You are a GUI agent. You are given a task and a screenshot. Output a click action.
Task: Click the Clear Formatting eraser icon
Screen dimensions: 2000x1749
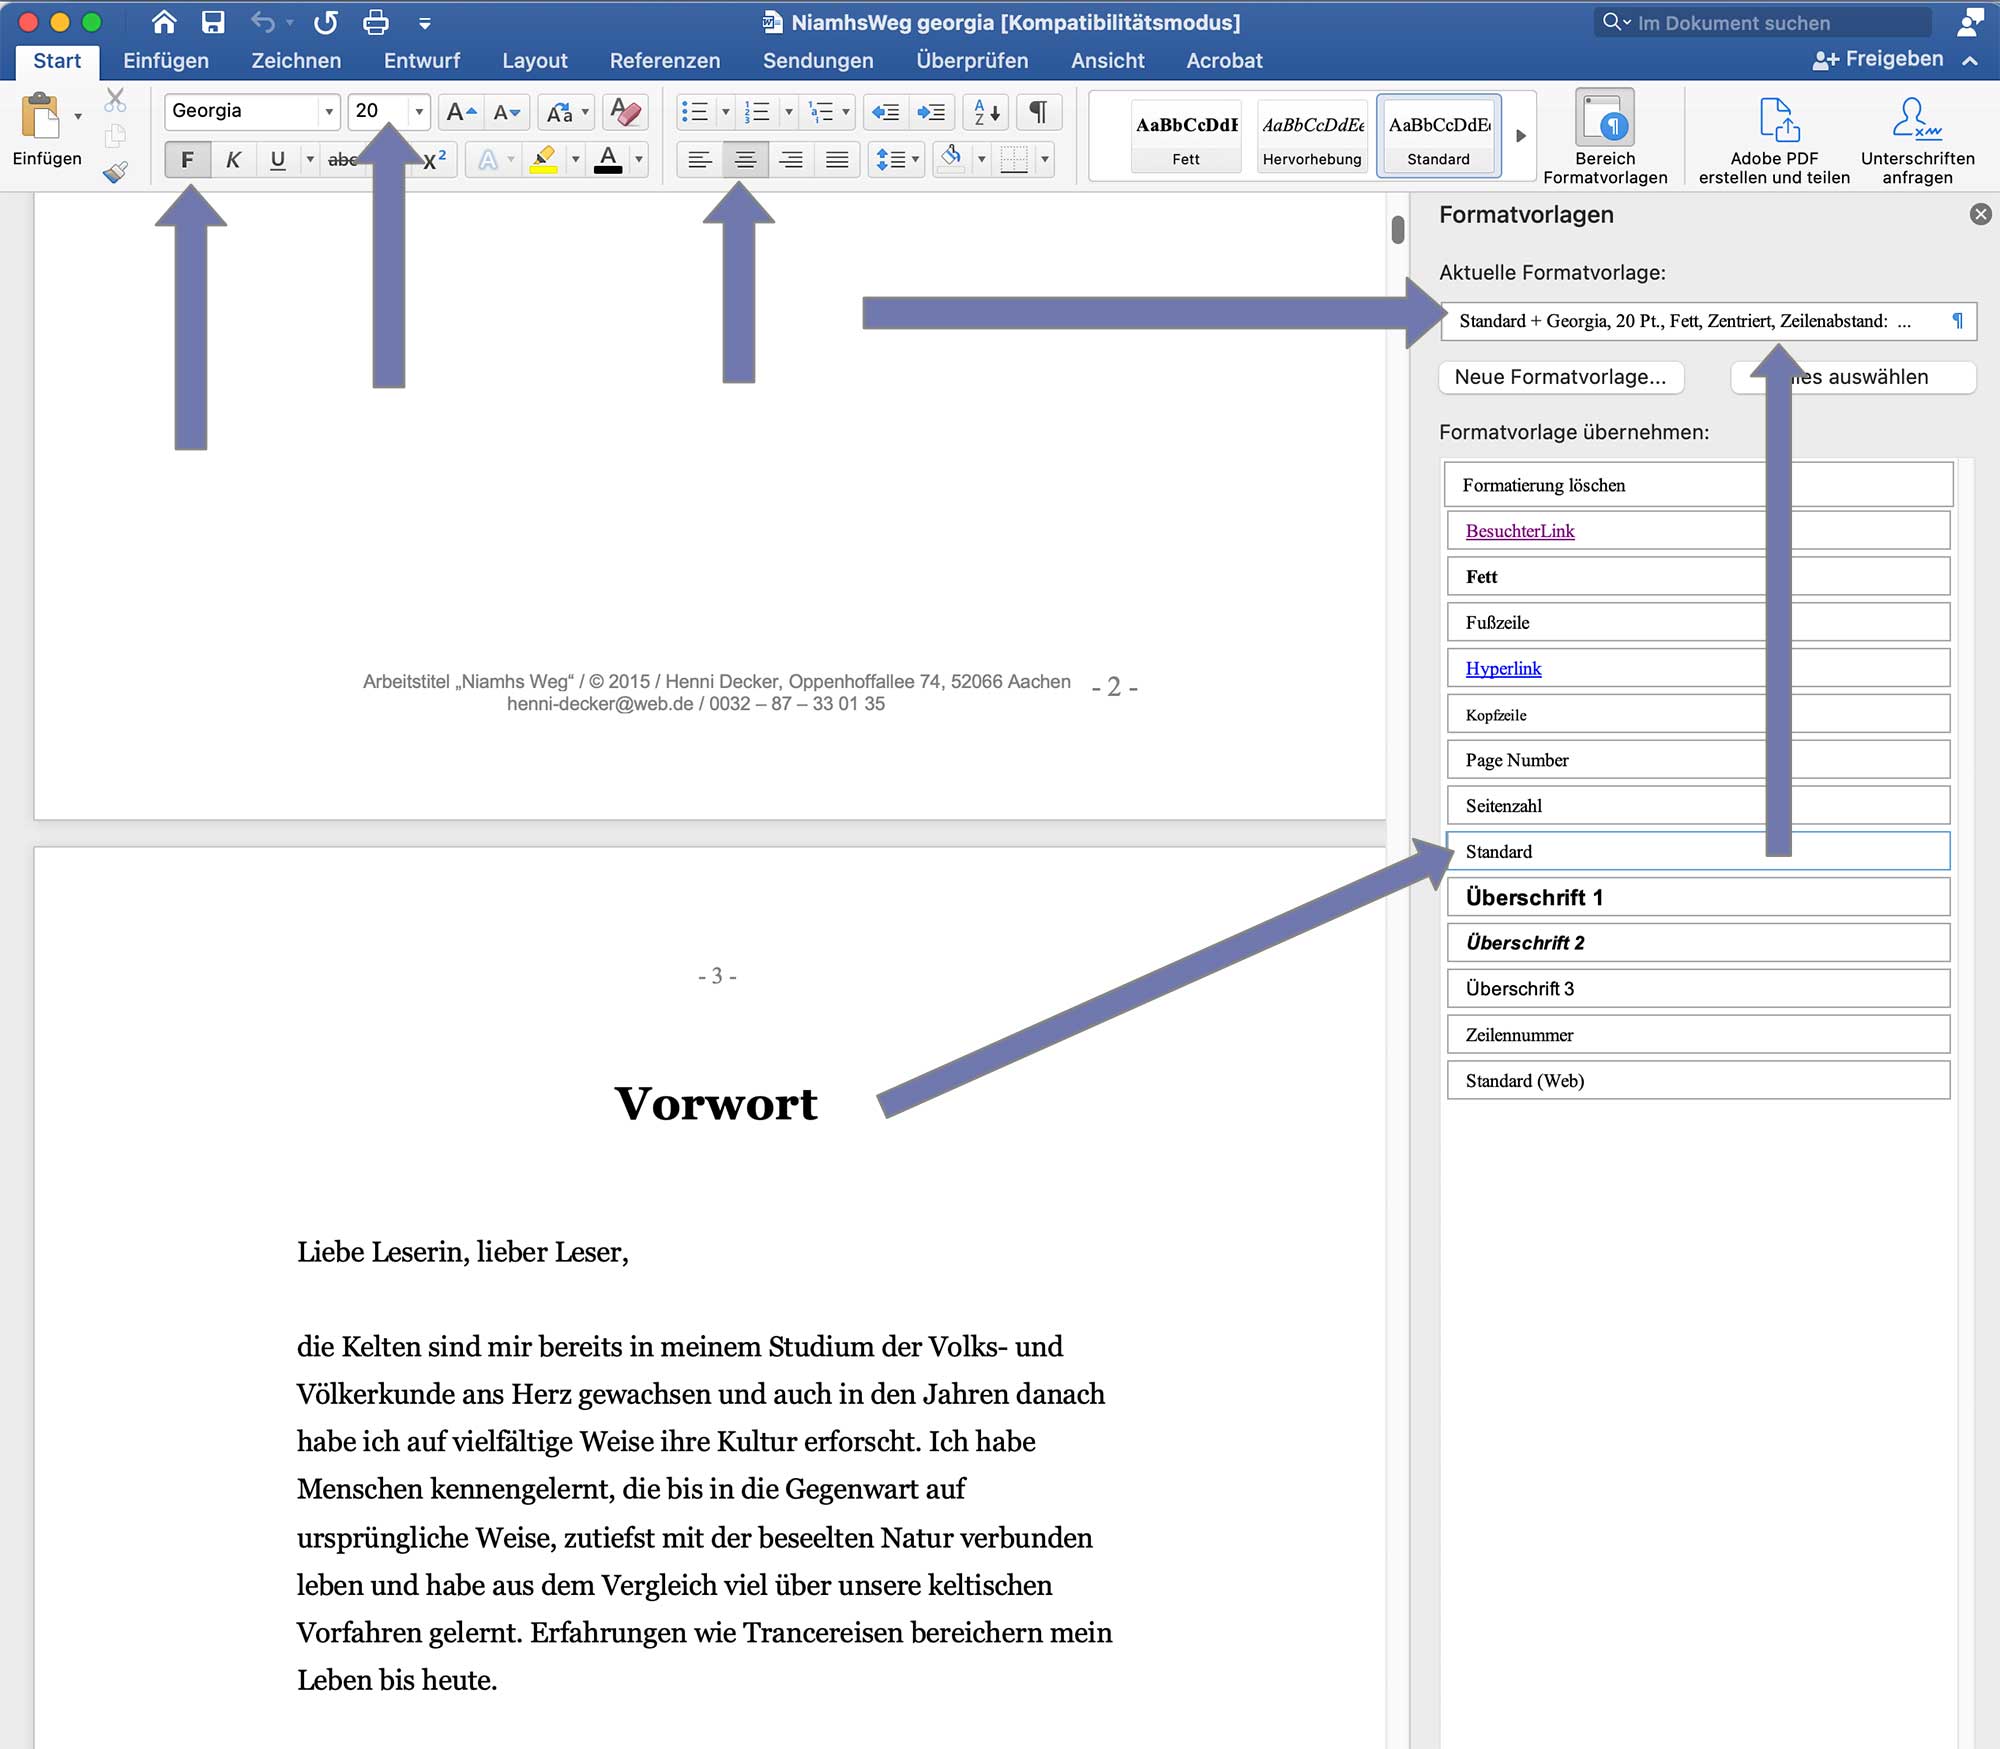tap(626, 111)
